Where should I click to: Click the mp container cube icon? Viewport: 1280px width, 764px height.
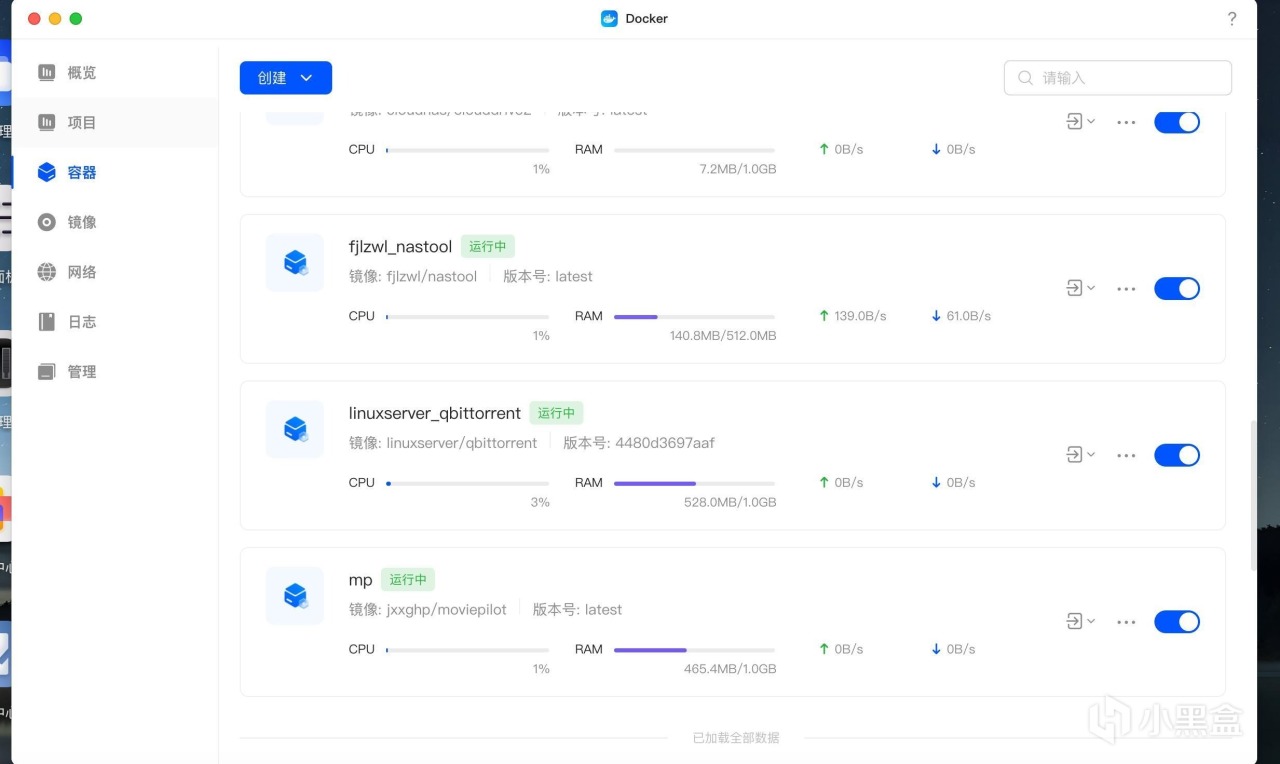click(x=295, y=596)
